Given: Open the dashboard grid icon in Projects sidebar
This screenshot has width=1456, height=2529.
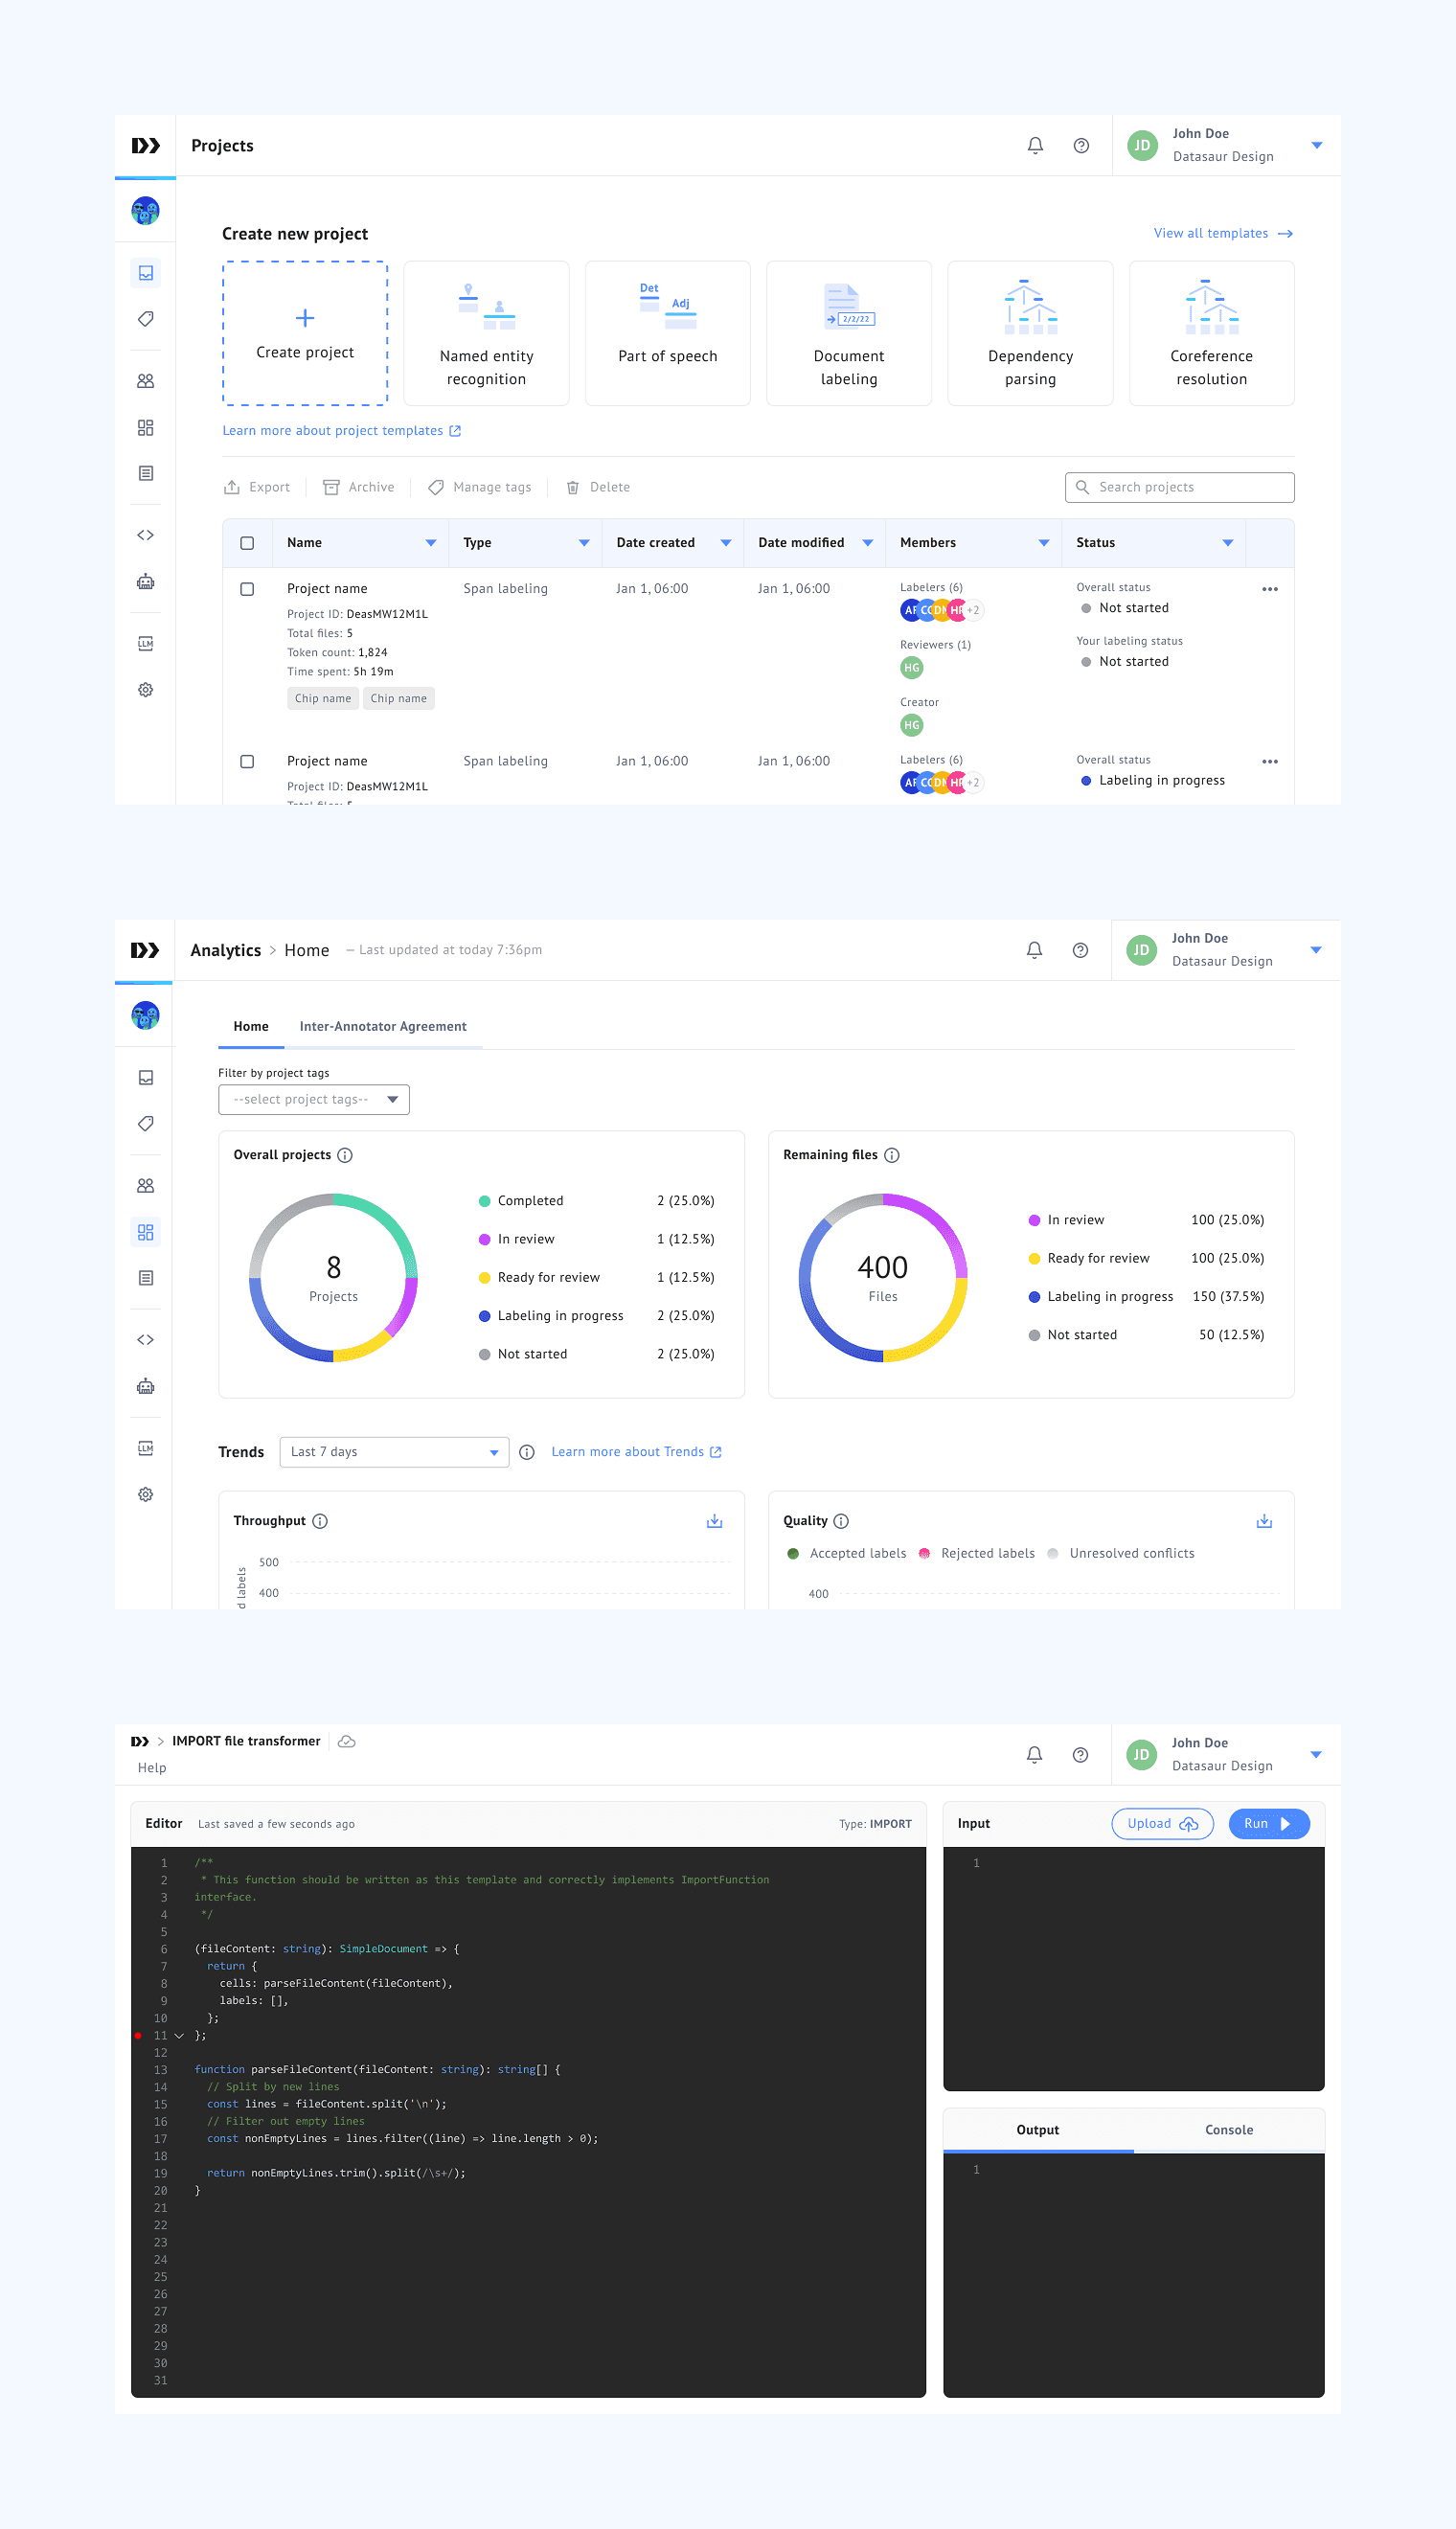Looking at the screenshot, I should click(x=145, y=427).
